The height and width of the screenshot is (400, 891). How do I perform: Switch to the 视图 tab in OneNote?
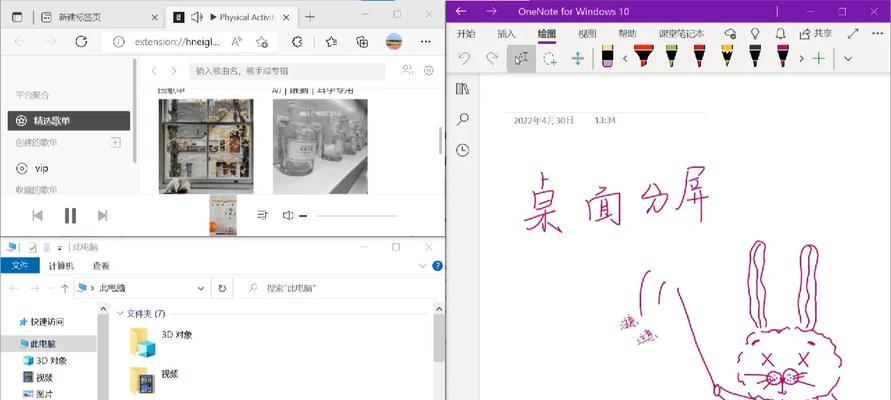pyautogui.click(x=587, y=34)
